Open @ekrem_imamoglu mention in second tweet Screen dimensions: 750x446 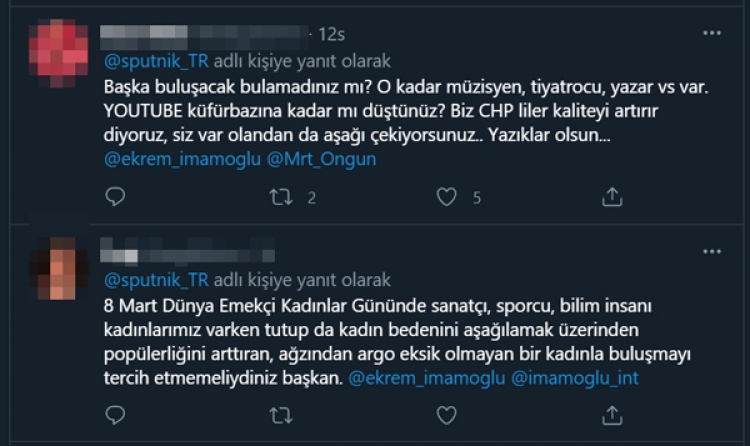pos(427,380)
